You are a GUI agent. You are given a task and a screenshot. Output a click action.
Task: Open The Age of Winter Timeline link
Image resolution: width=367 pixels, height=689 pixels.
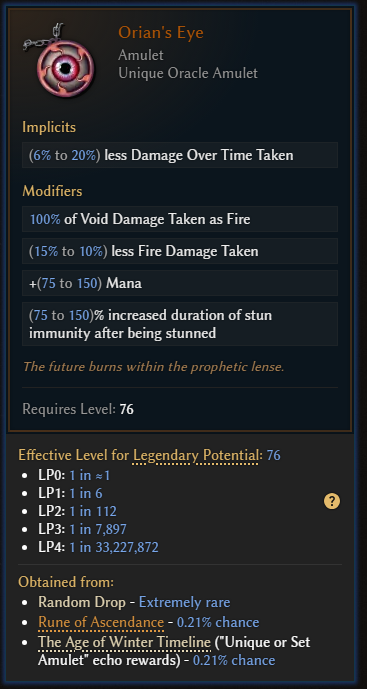(124, 642)
